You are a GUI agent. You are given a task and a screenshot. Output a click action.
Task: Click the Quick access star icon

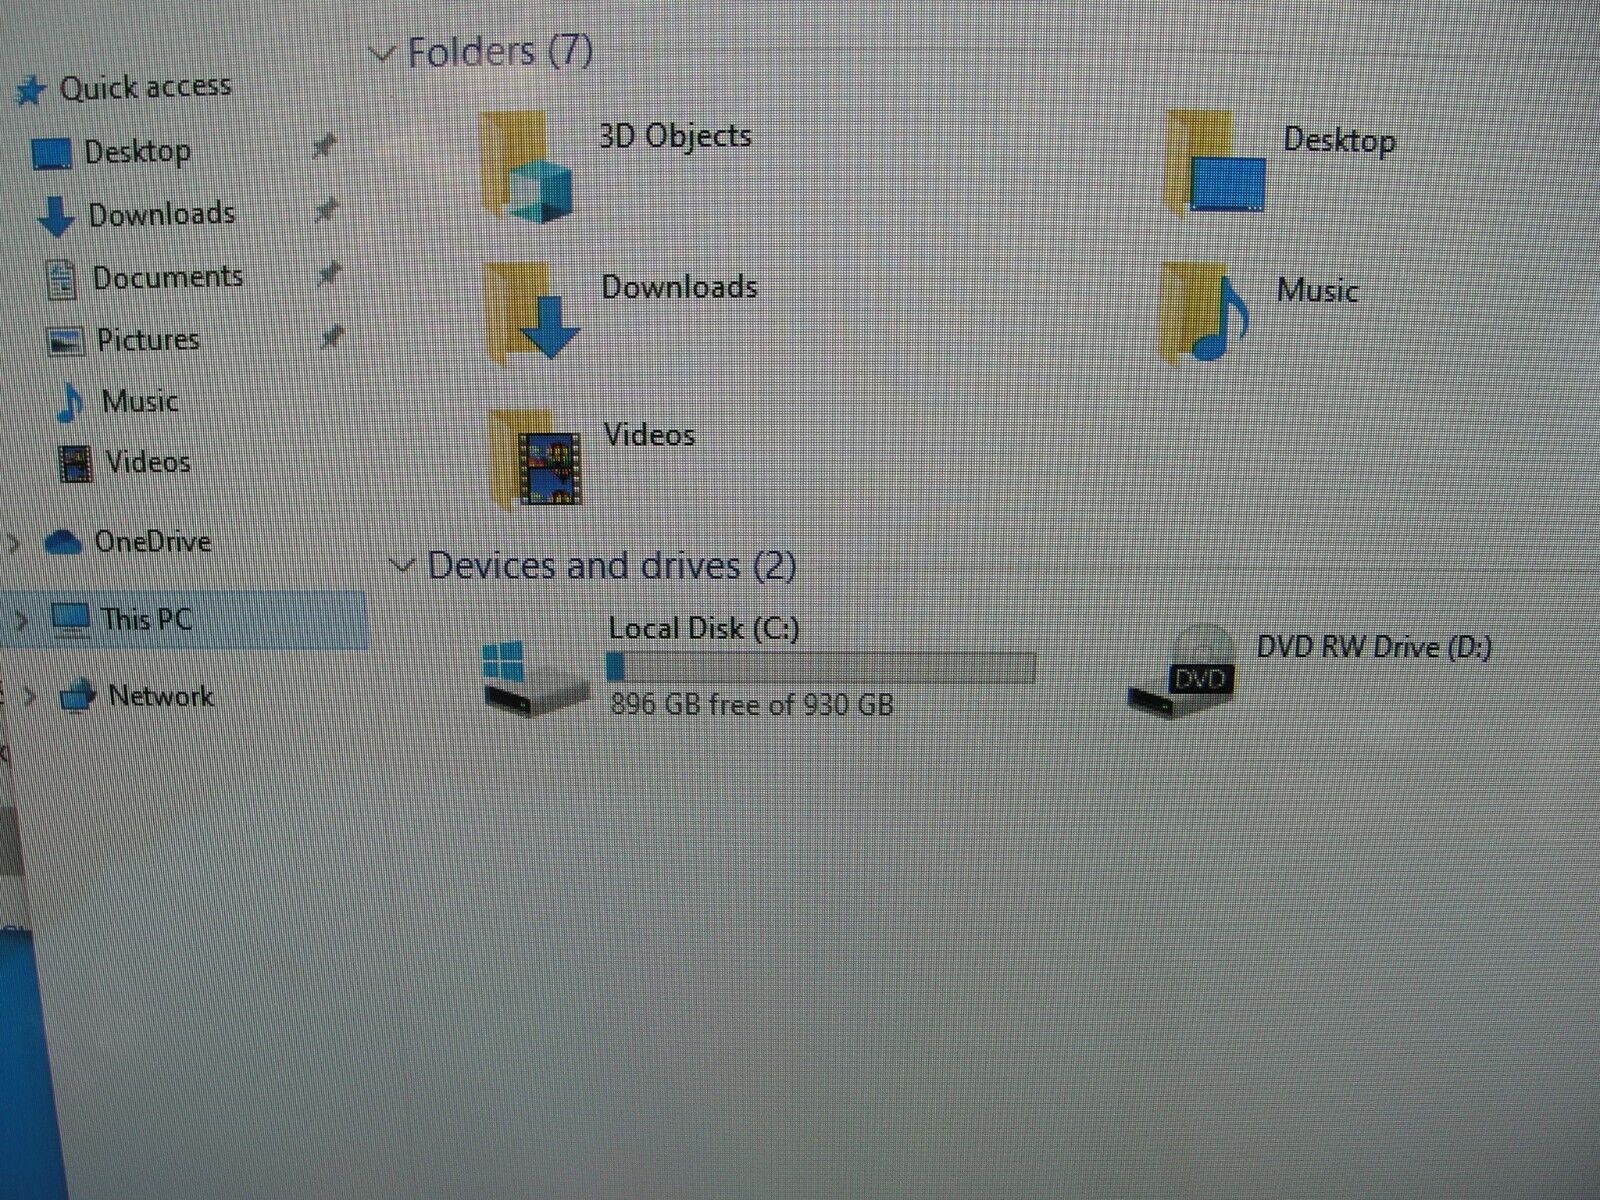[x=31, y=91]
